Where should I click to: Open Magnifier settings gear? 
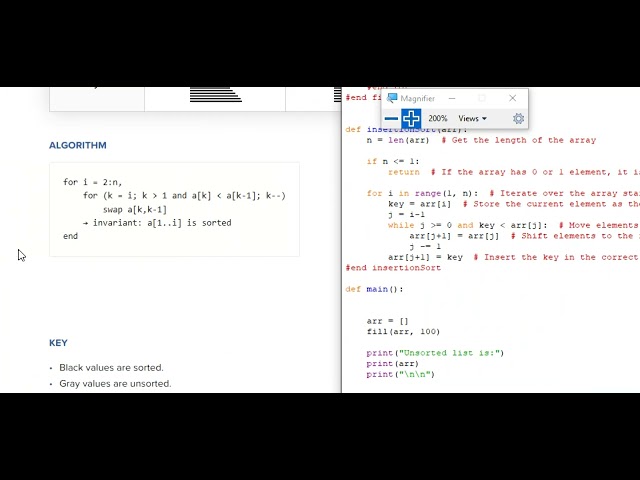click(x=518, y=118)
